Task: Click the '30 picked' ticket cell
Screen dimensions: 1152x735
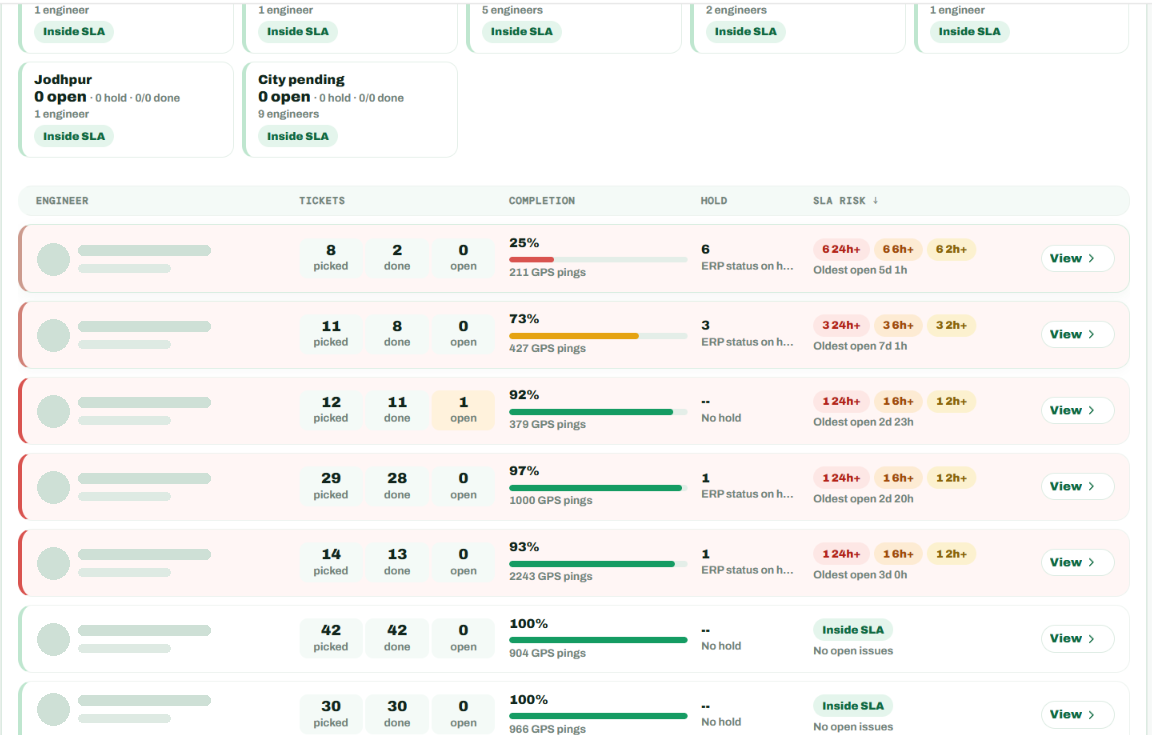Action: pos(331,714)
